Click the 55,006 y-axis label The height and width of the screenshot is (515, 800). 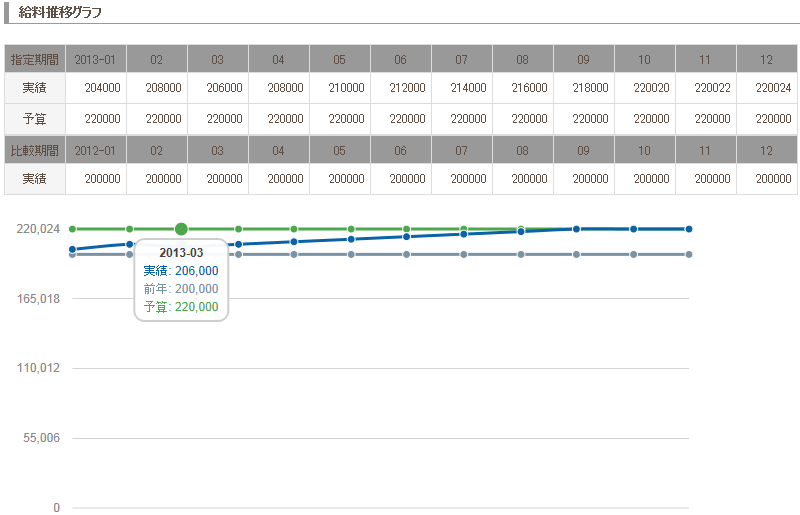[x=42, y=438]
